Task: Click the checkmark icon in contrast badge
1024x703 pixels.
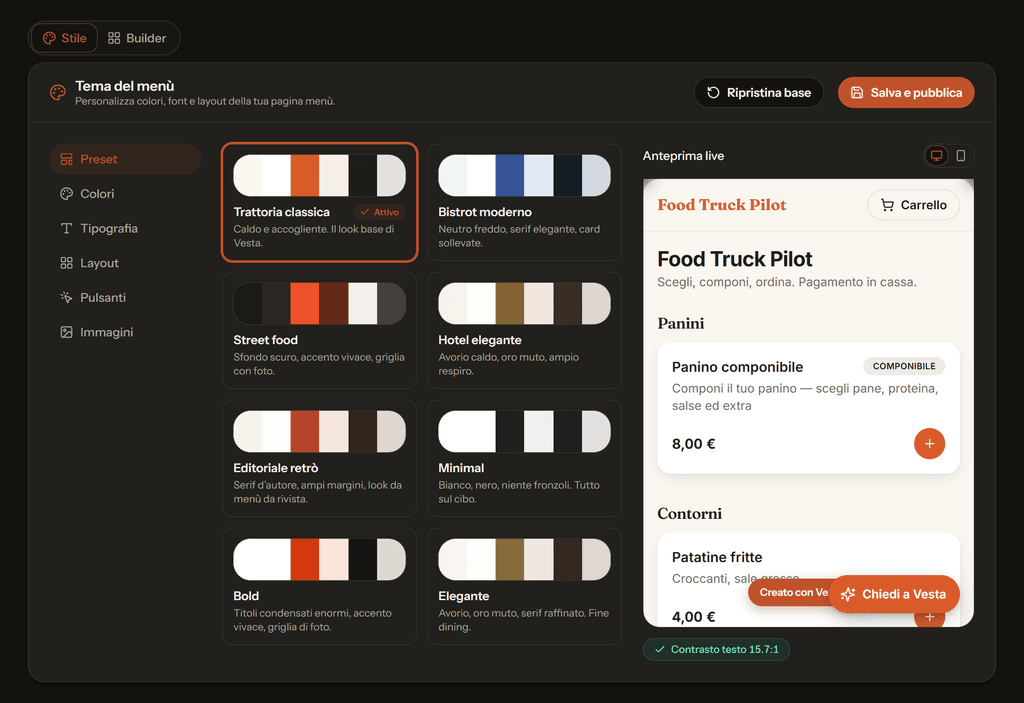Action: pyautogui.click(x=660, y=649)
